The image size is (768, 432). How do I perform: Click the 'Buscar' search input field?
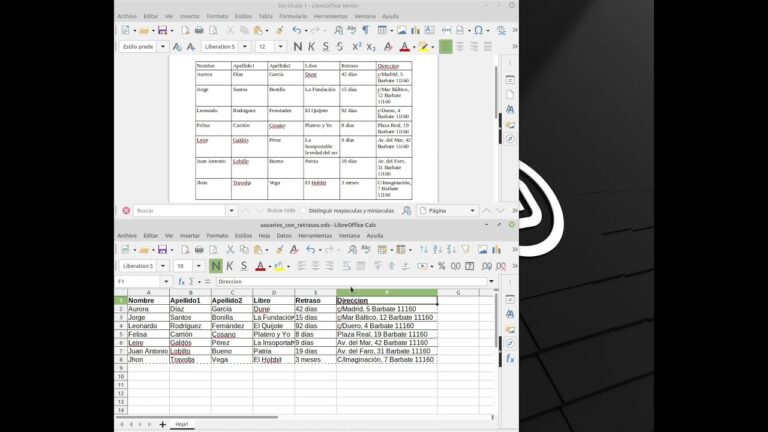tap(179, 211)
